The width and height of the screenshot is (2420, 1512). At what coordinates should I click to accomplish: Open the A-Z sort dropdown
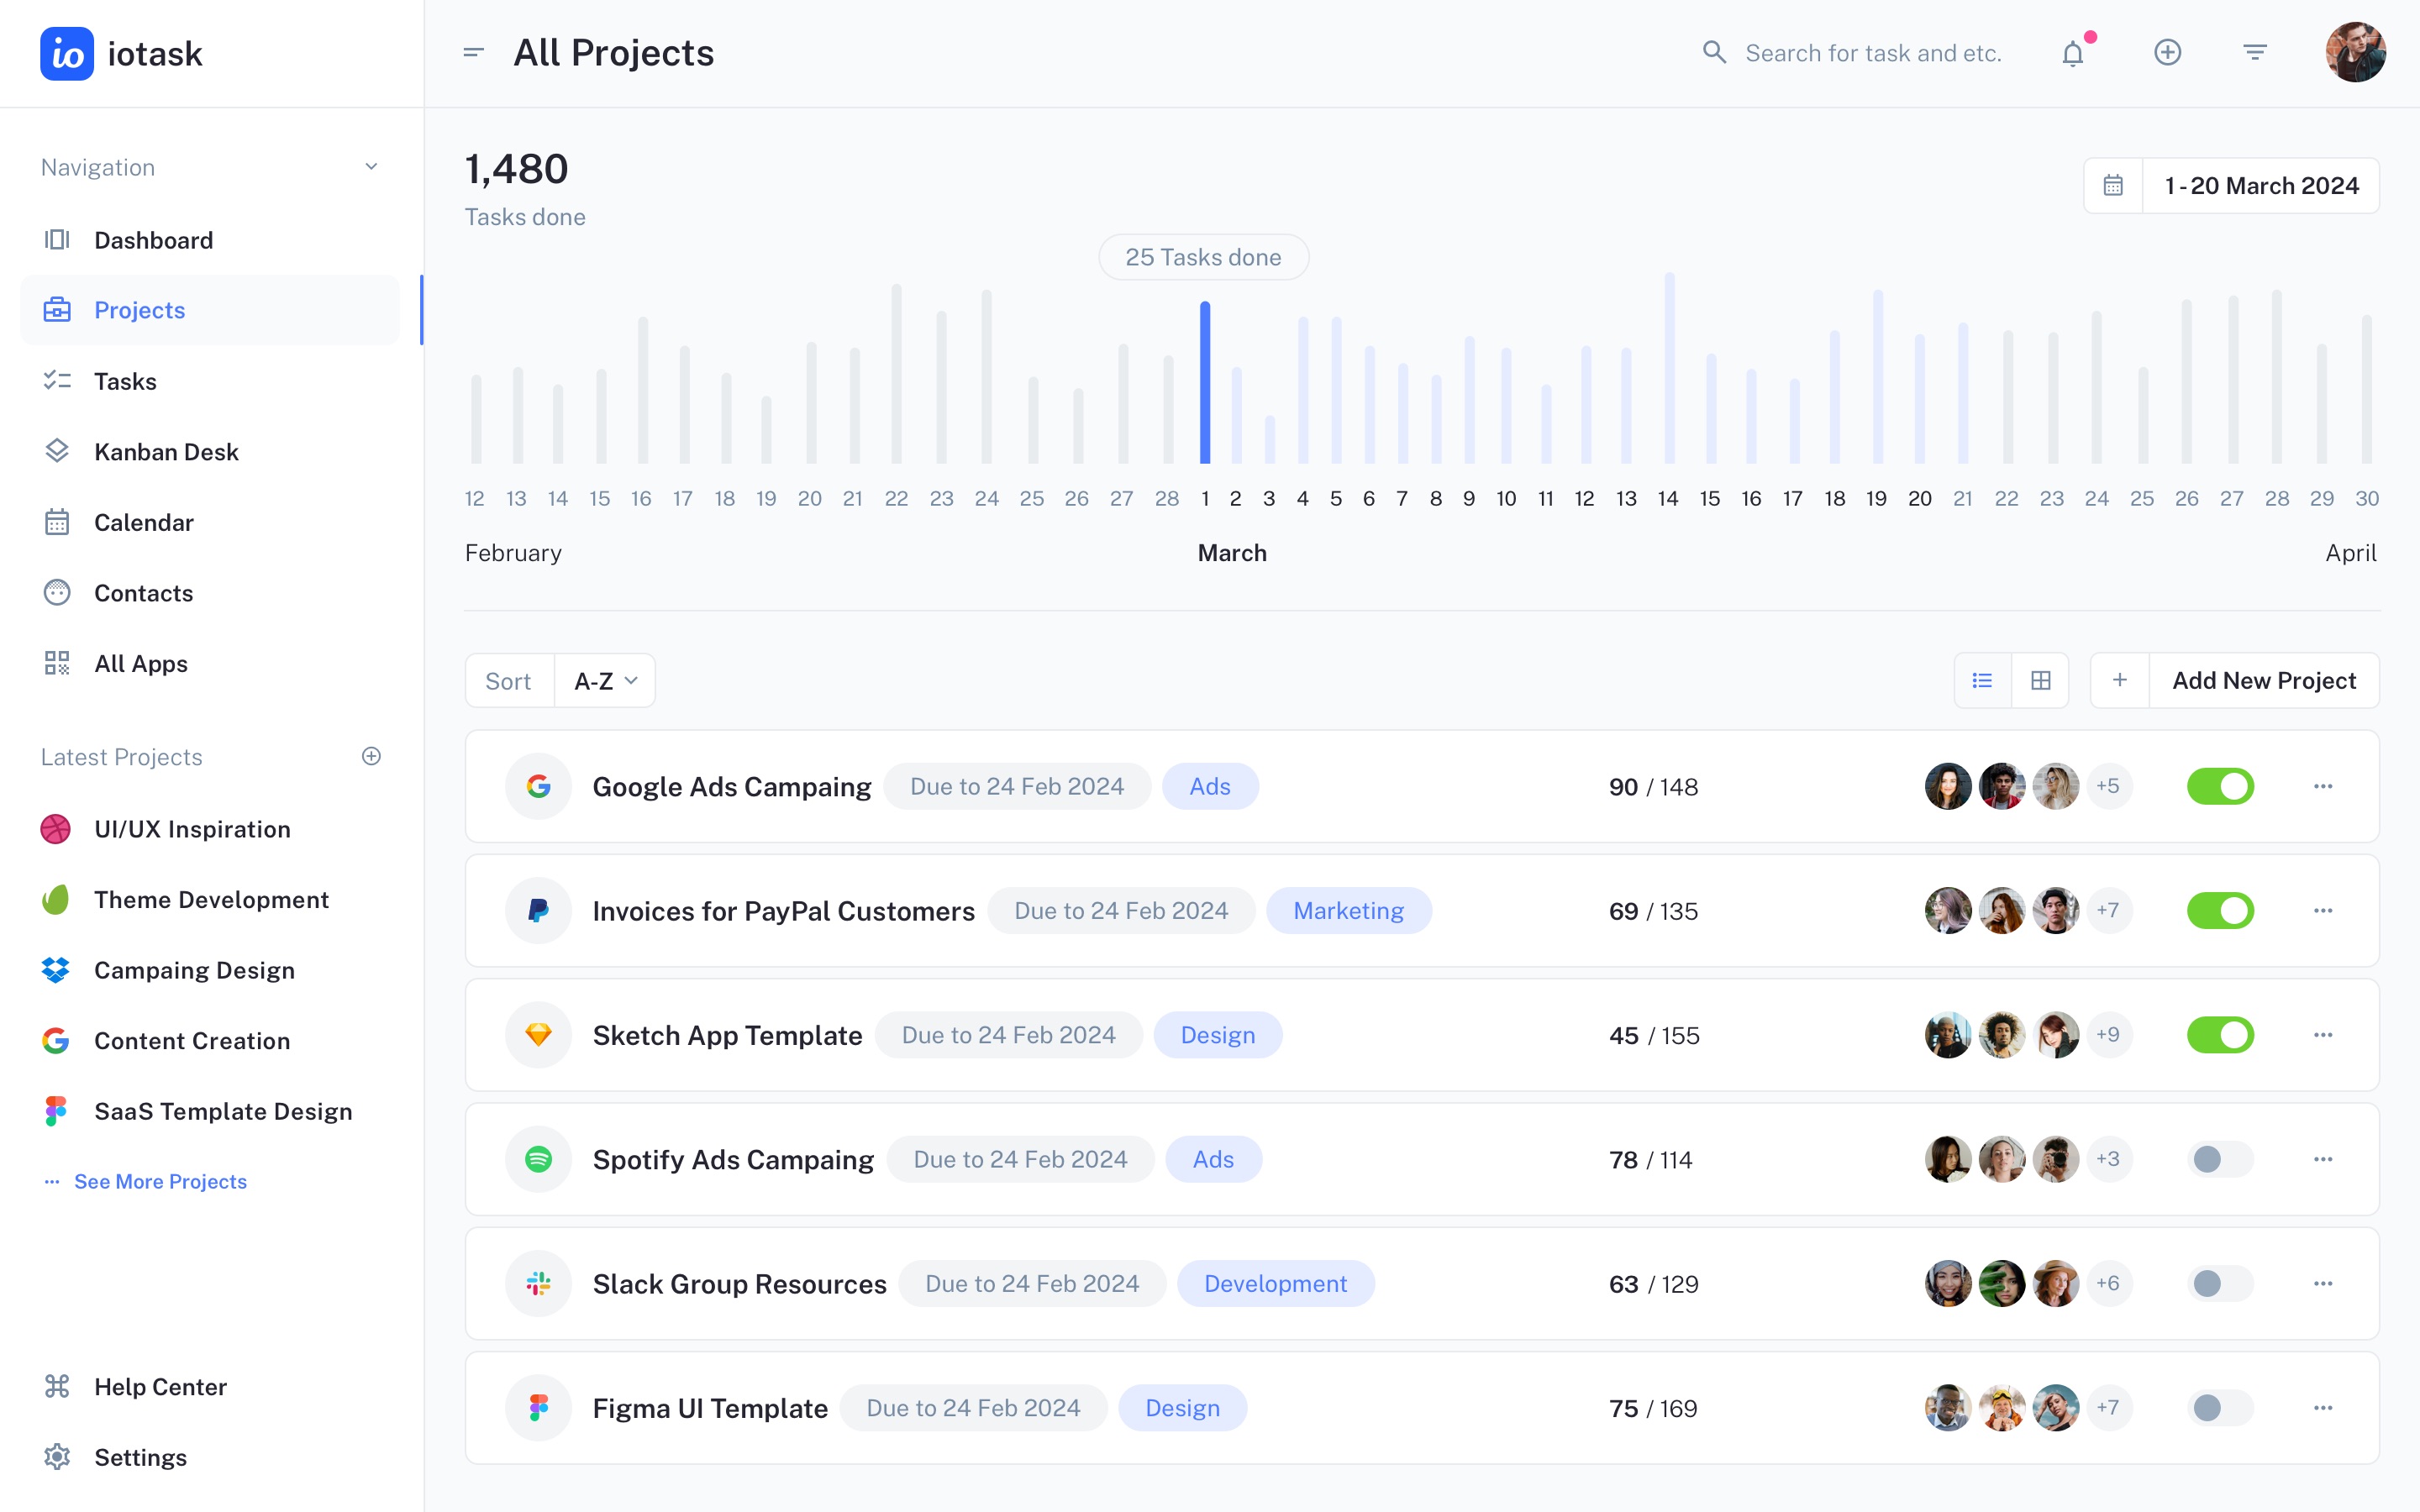[x=605, y=681]
